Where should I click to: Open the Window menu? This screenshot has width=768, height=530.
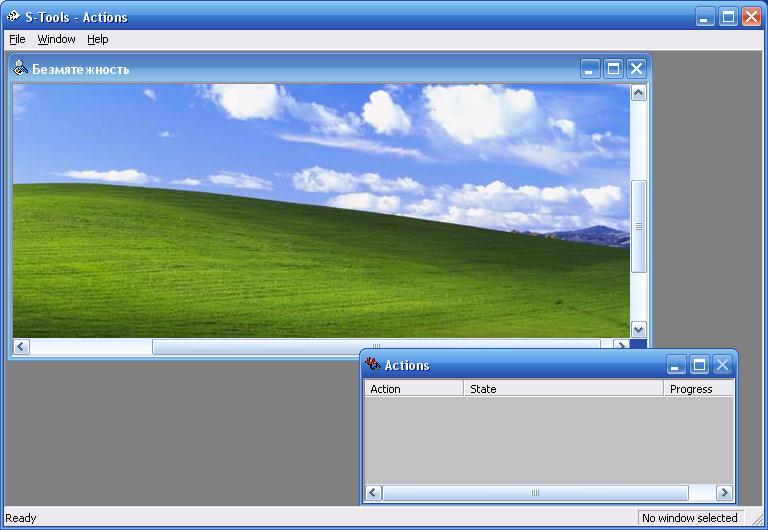tap(56, 39)
